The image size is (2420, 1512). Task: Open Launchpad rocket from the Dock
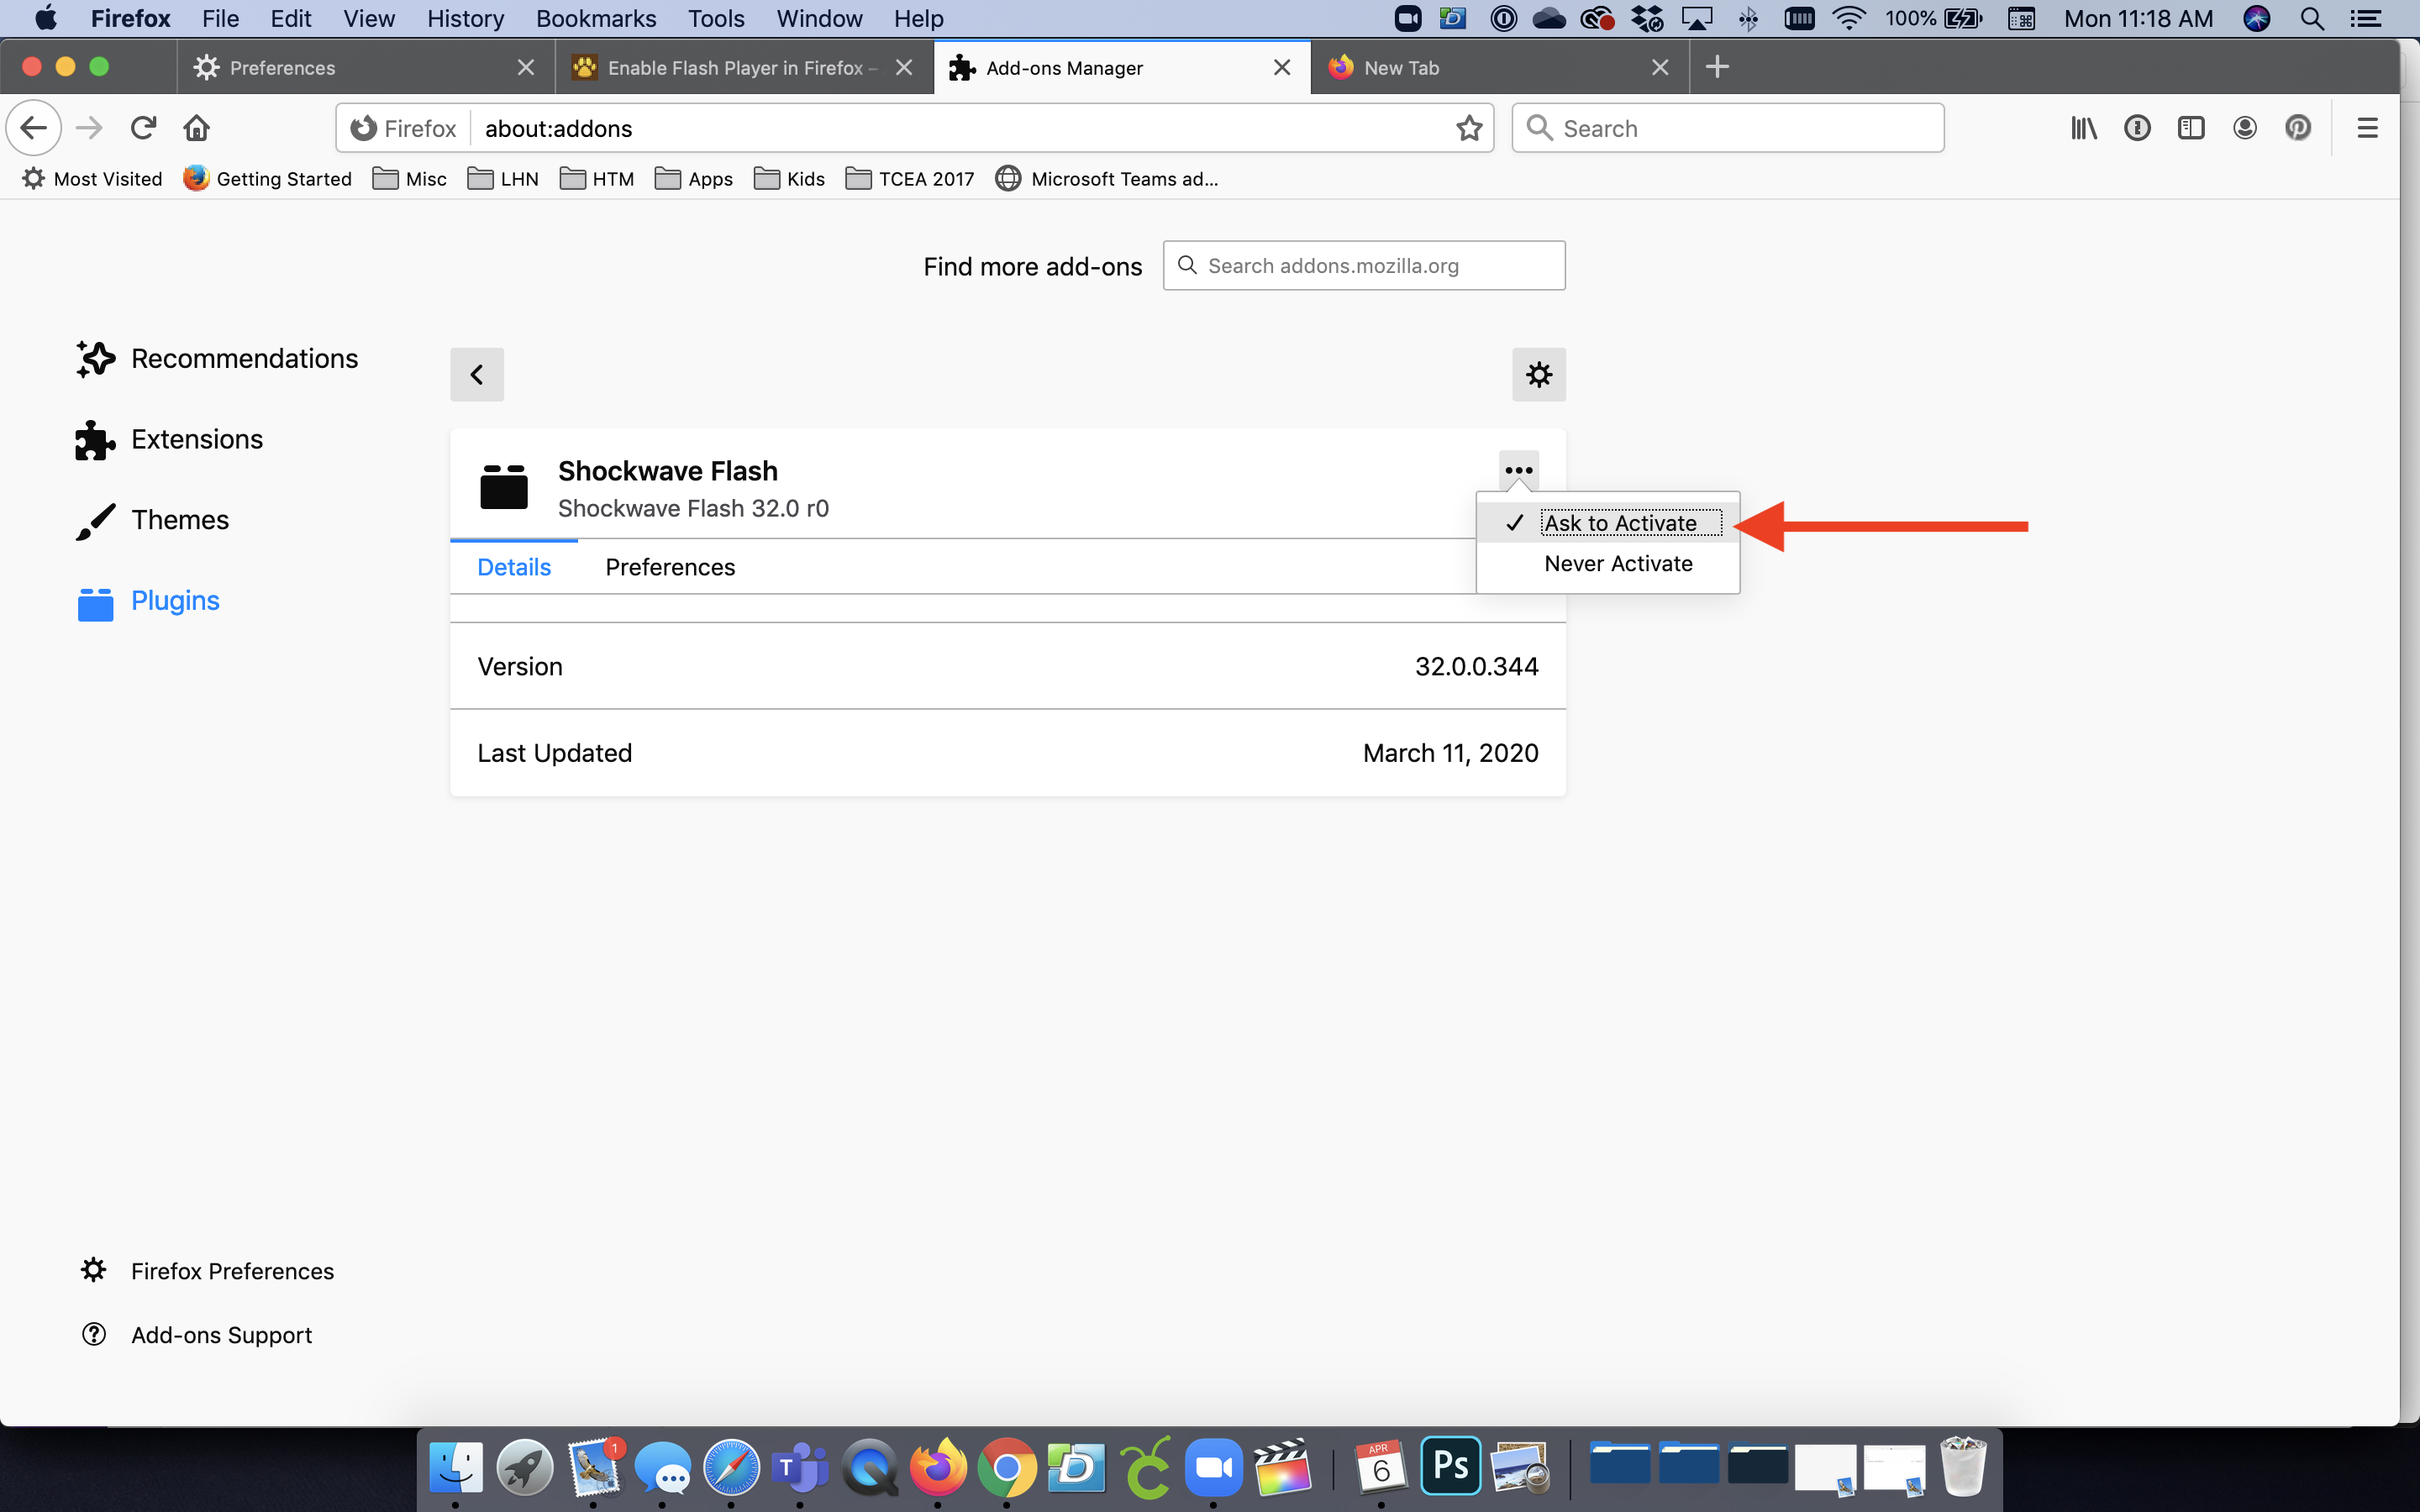tap(525, 1468)
